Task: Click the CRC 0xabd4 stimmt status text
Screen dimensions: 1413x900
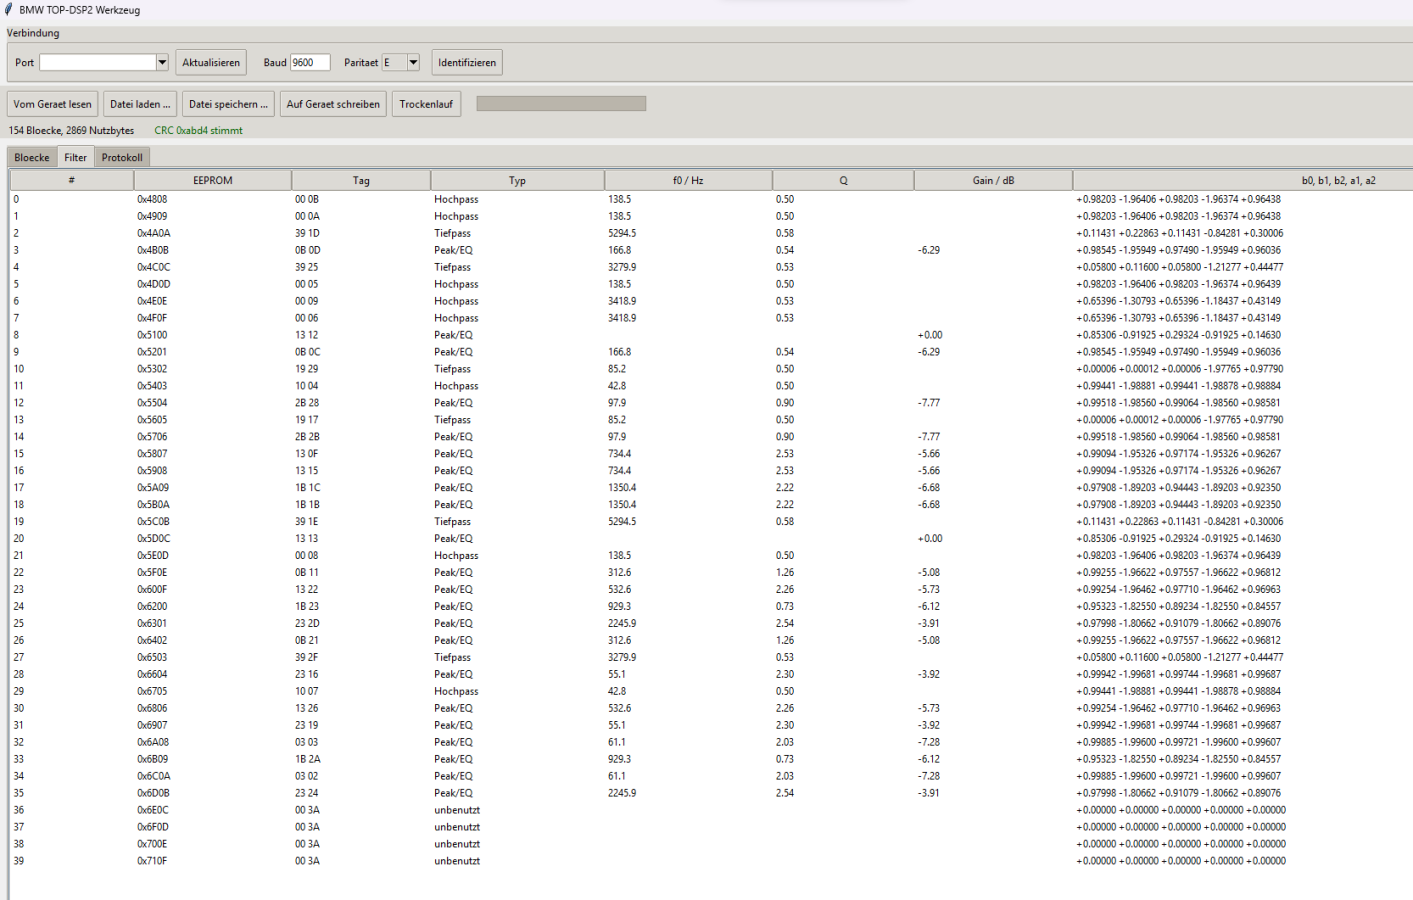Action: point(198,130)
